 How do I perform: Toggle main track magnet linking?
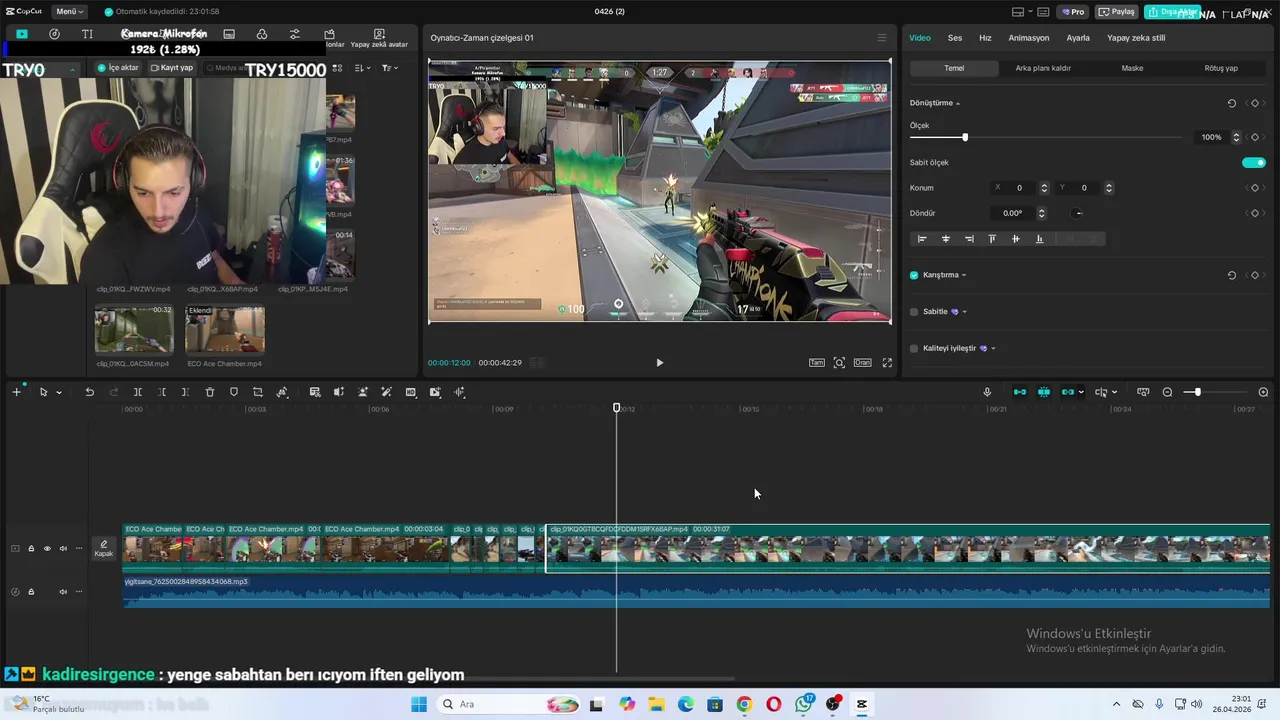click(x=1020, y=392)
